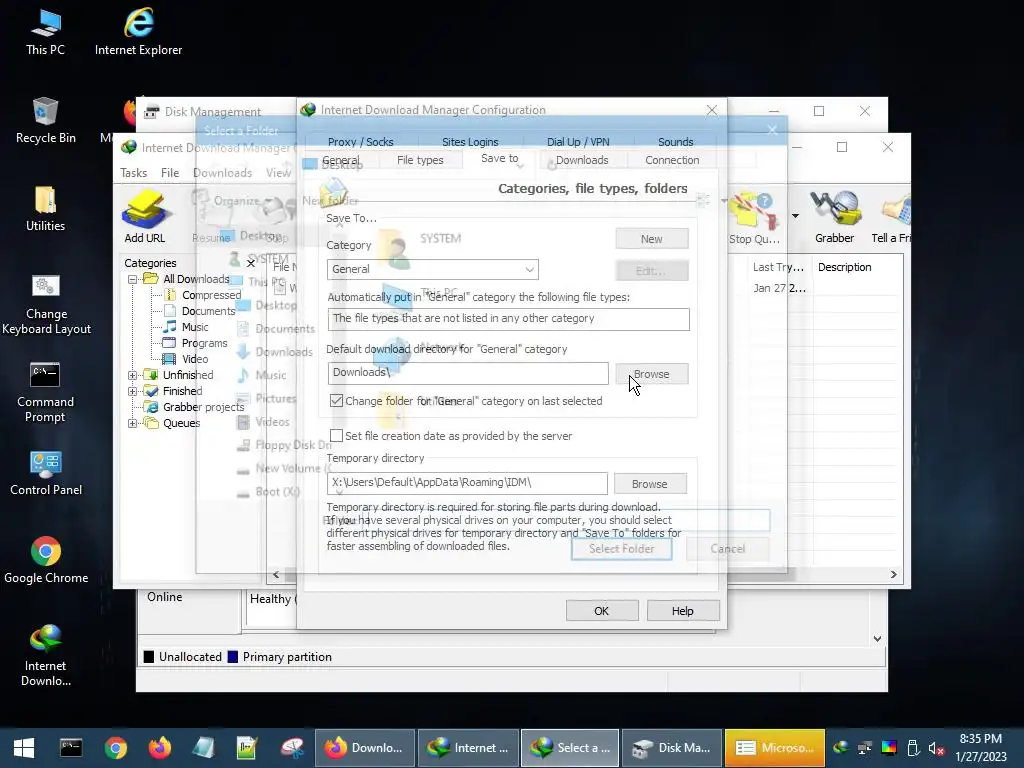Screen dimensions: 1024x768
Task: Click IDM icon in system tray
Action: [841, 748]
